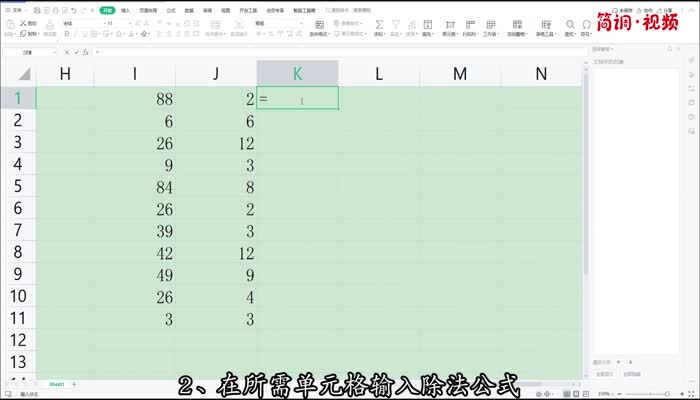Open the font size dropdown
Screen dimensions: 700x400
point(129,22)
